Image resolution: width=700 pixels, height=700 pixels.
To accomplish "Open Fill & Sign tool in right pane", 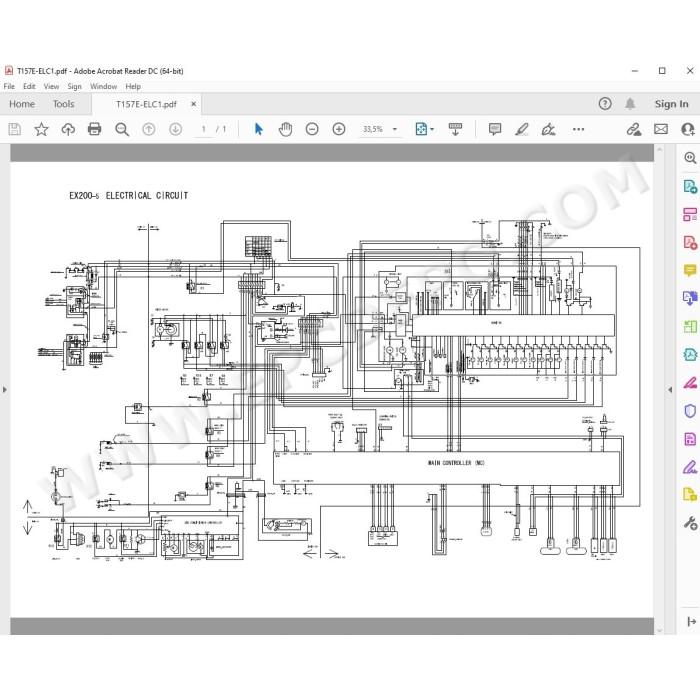I will pos(690,467).
